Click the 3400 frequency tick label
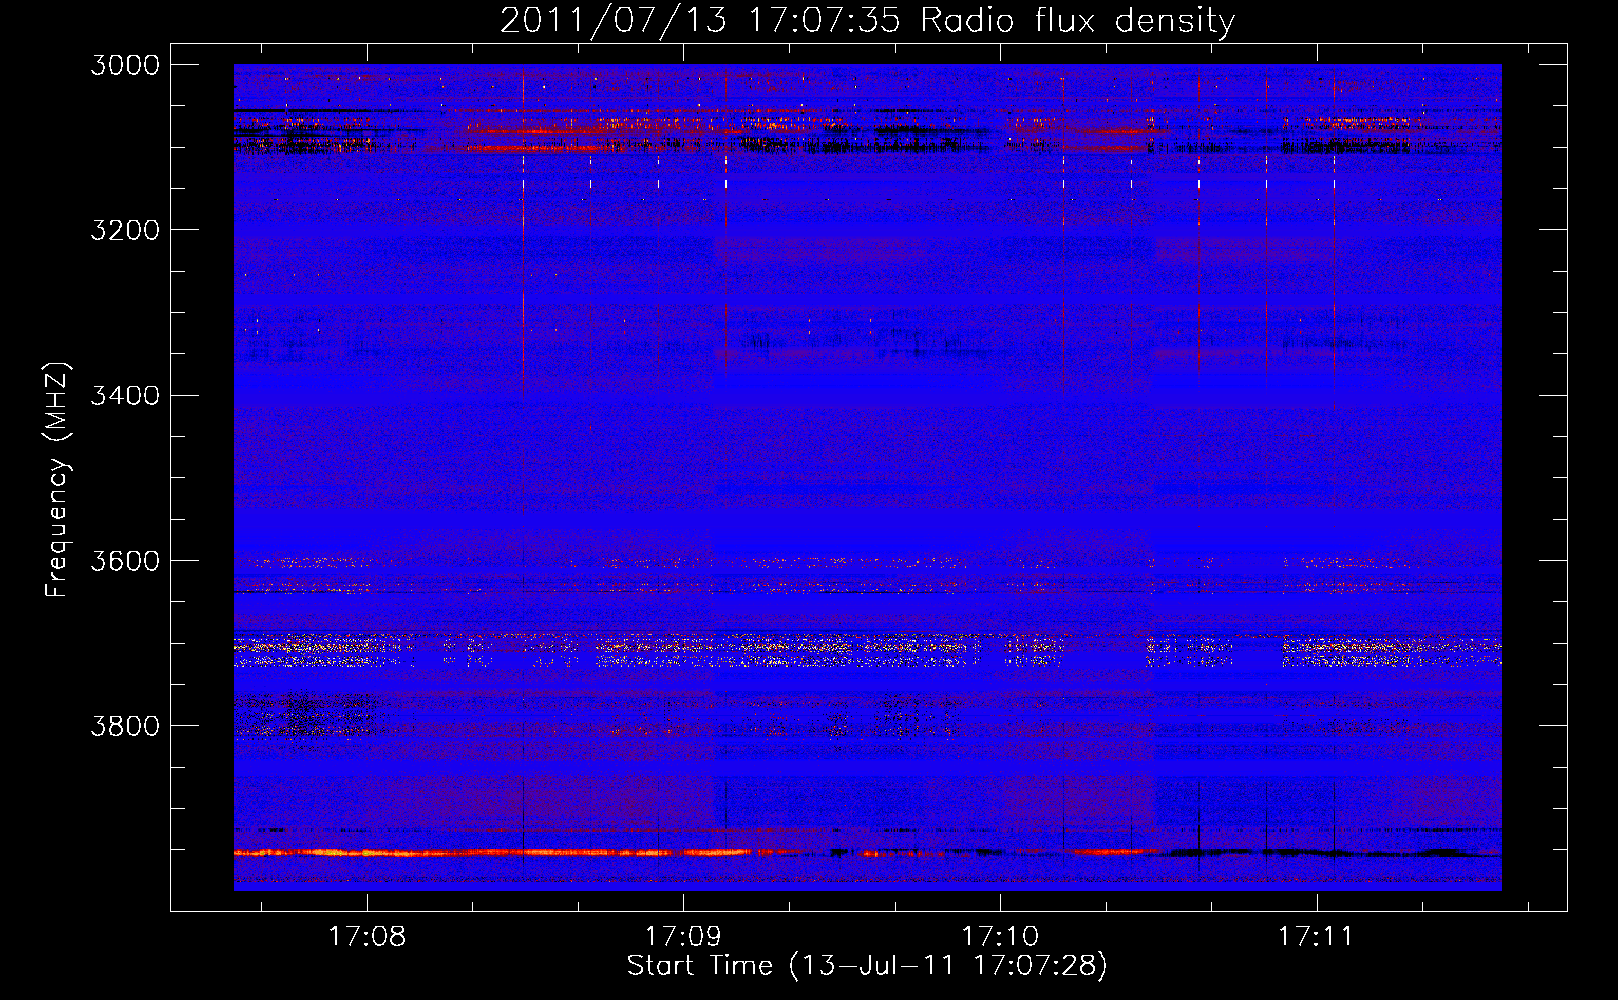The width and height of the screenshot is (1618, 1000). pos(125,395)
